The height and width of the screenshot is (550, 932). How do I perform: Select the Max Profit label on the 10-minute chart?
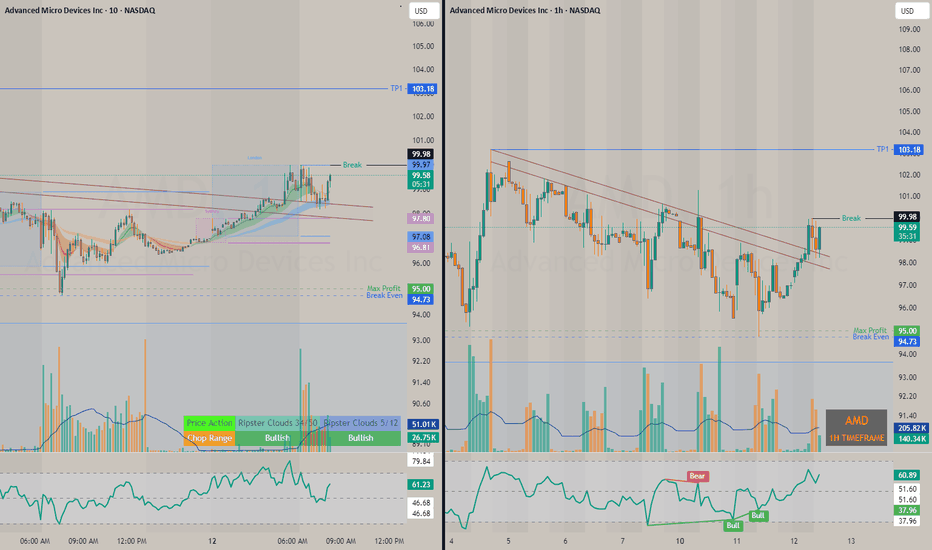click(x=383, y=288)
